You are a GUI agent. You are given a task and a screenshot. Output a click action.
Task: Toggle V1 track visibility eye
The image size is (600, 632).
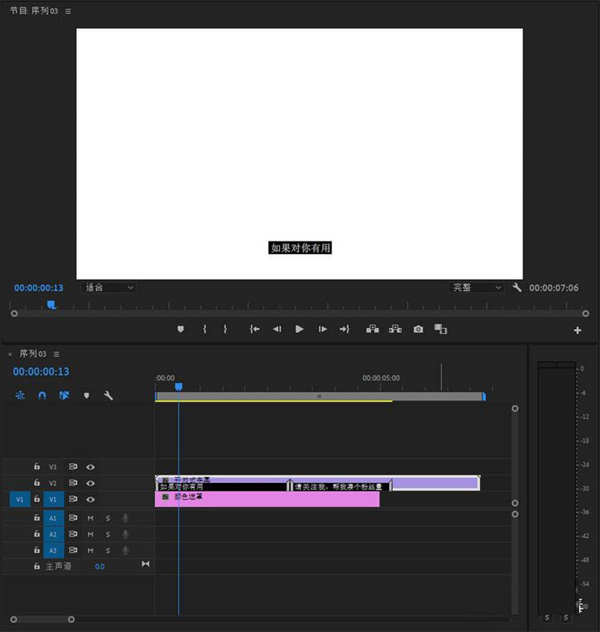[x=90, y=499]
